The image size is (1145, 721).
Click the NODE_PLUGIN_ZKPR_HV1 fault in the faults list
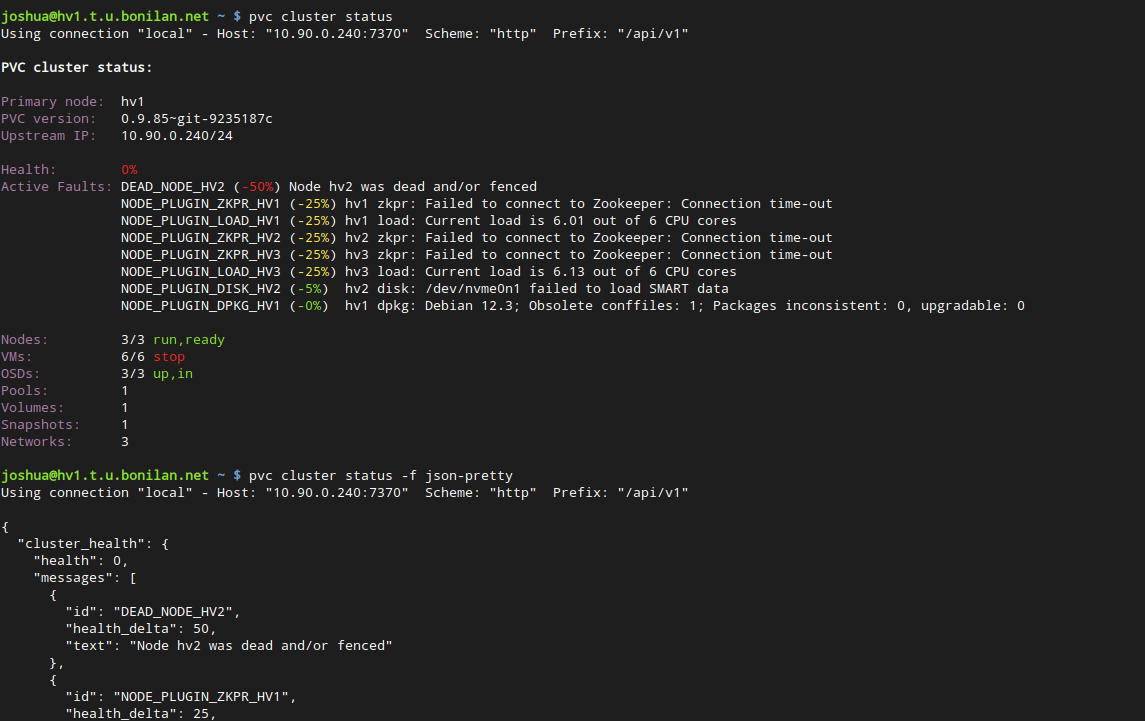tap(200, 204)
